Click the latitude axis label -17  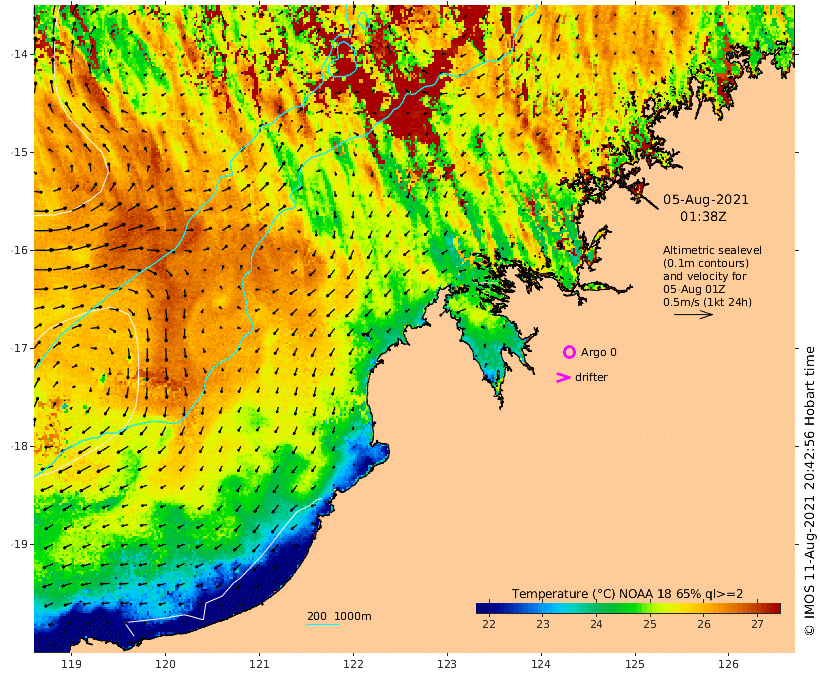tap(19, 348)
